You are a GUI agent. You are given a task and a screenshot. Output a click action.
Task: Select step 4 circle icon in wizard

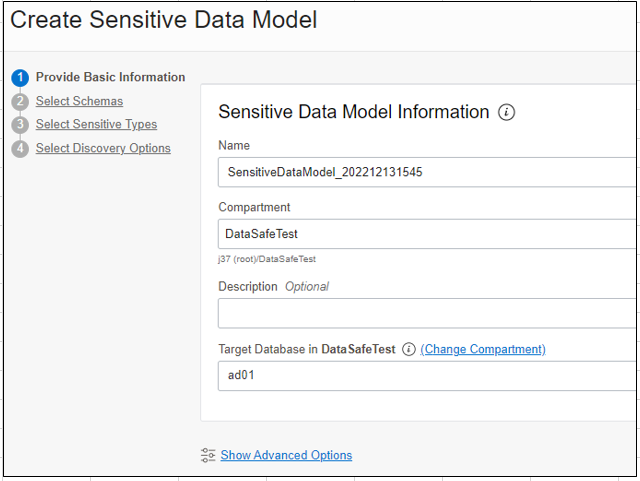(20, 149)
